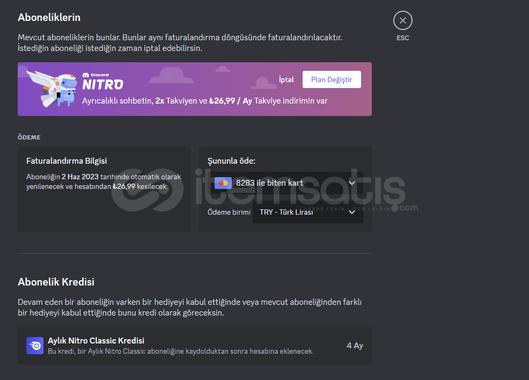Close settings with the ESC X icon
This screenshot has width=529, height=380.
[x=402, y=21]
